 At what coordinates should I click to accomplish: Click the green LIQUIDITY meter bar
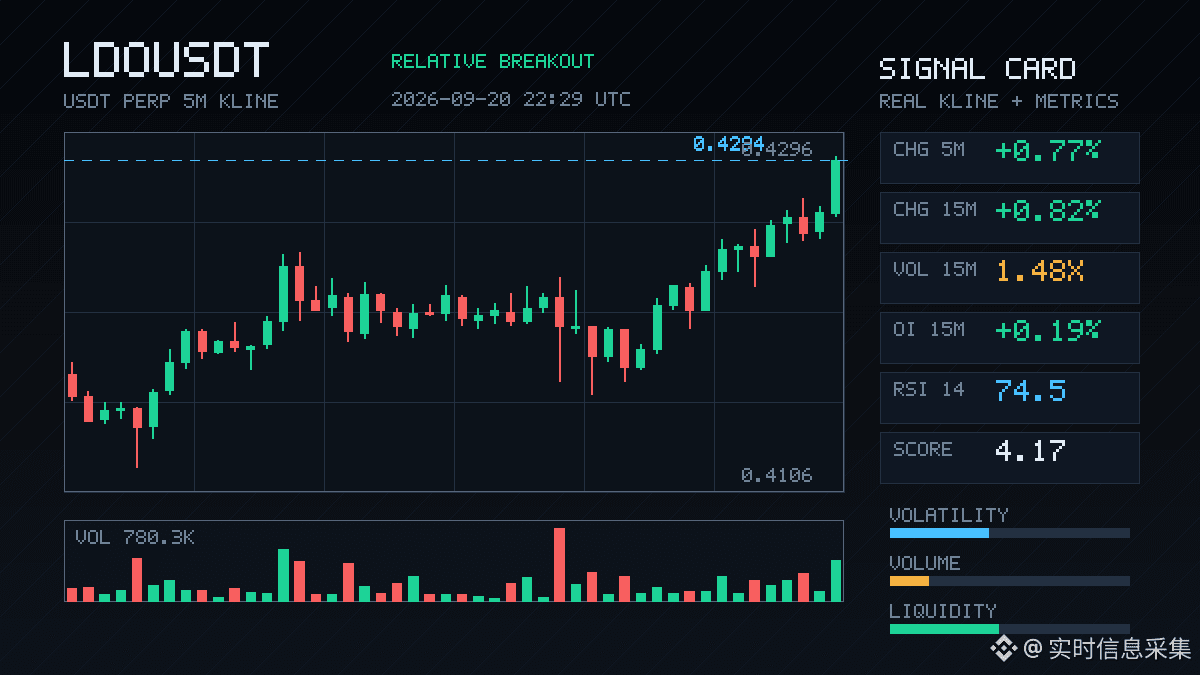944,629
